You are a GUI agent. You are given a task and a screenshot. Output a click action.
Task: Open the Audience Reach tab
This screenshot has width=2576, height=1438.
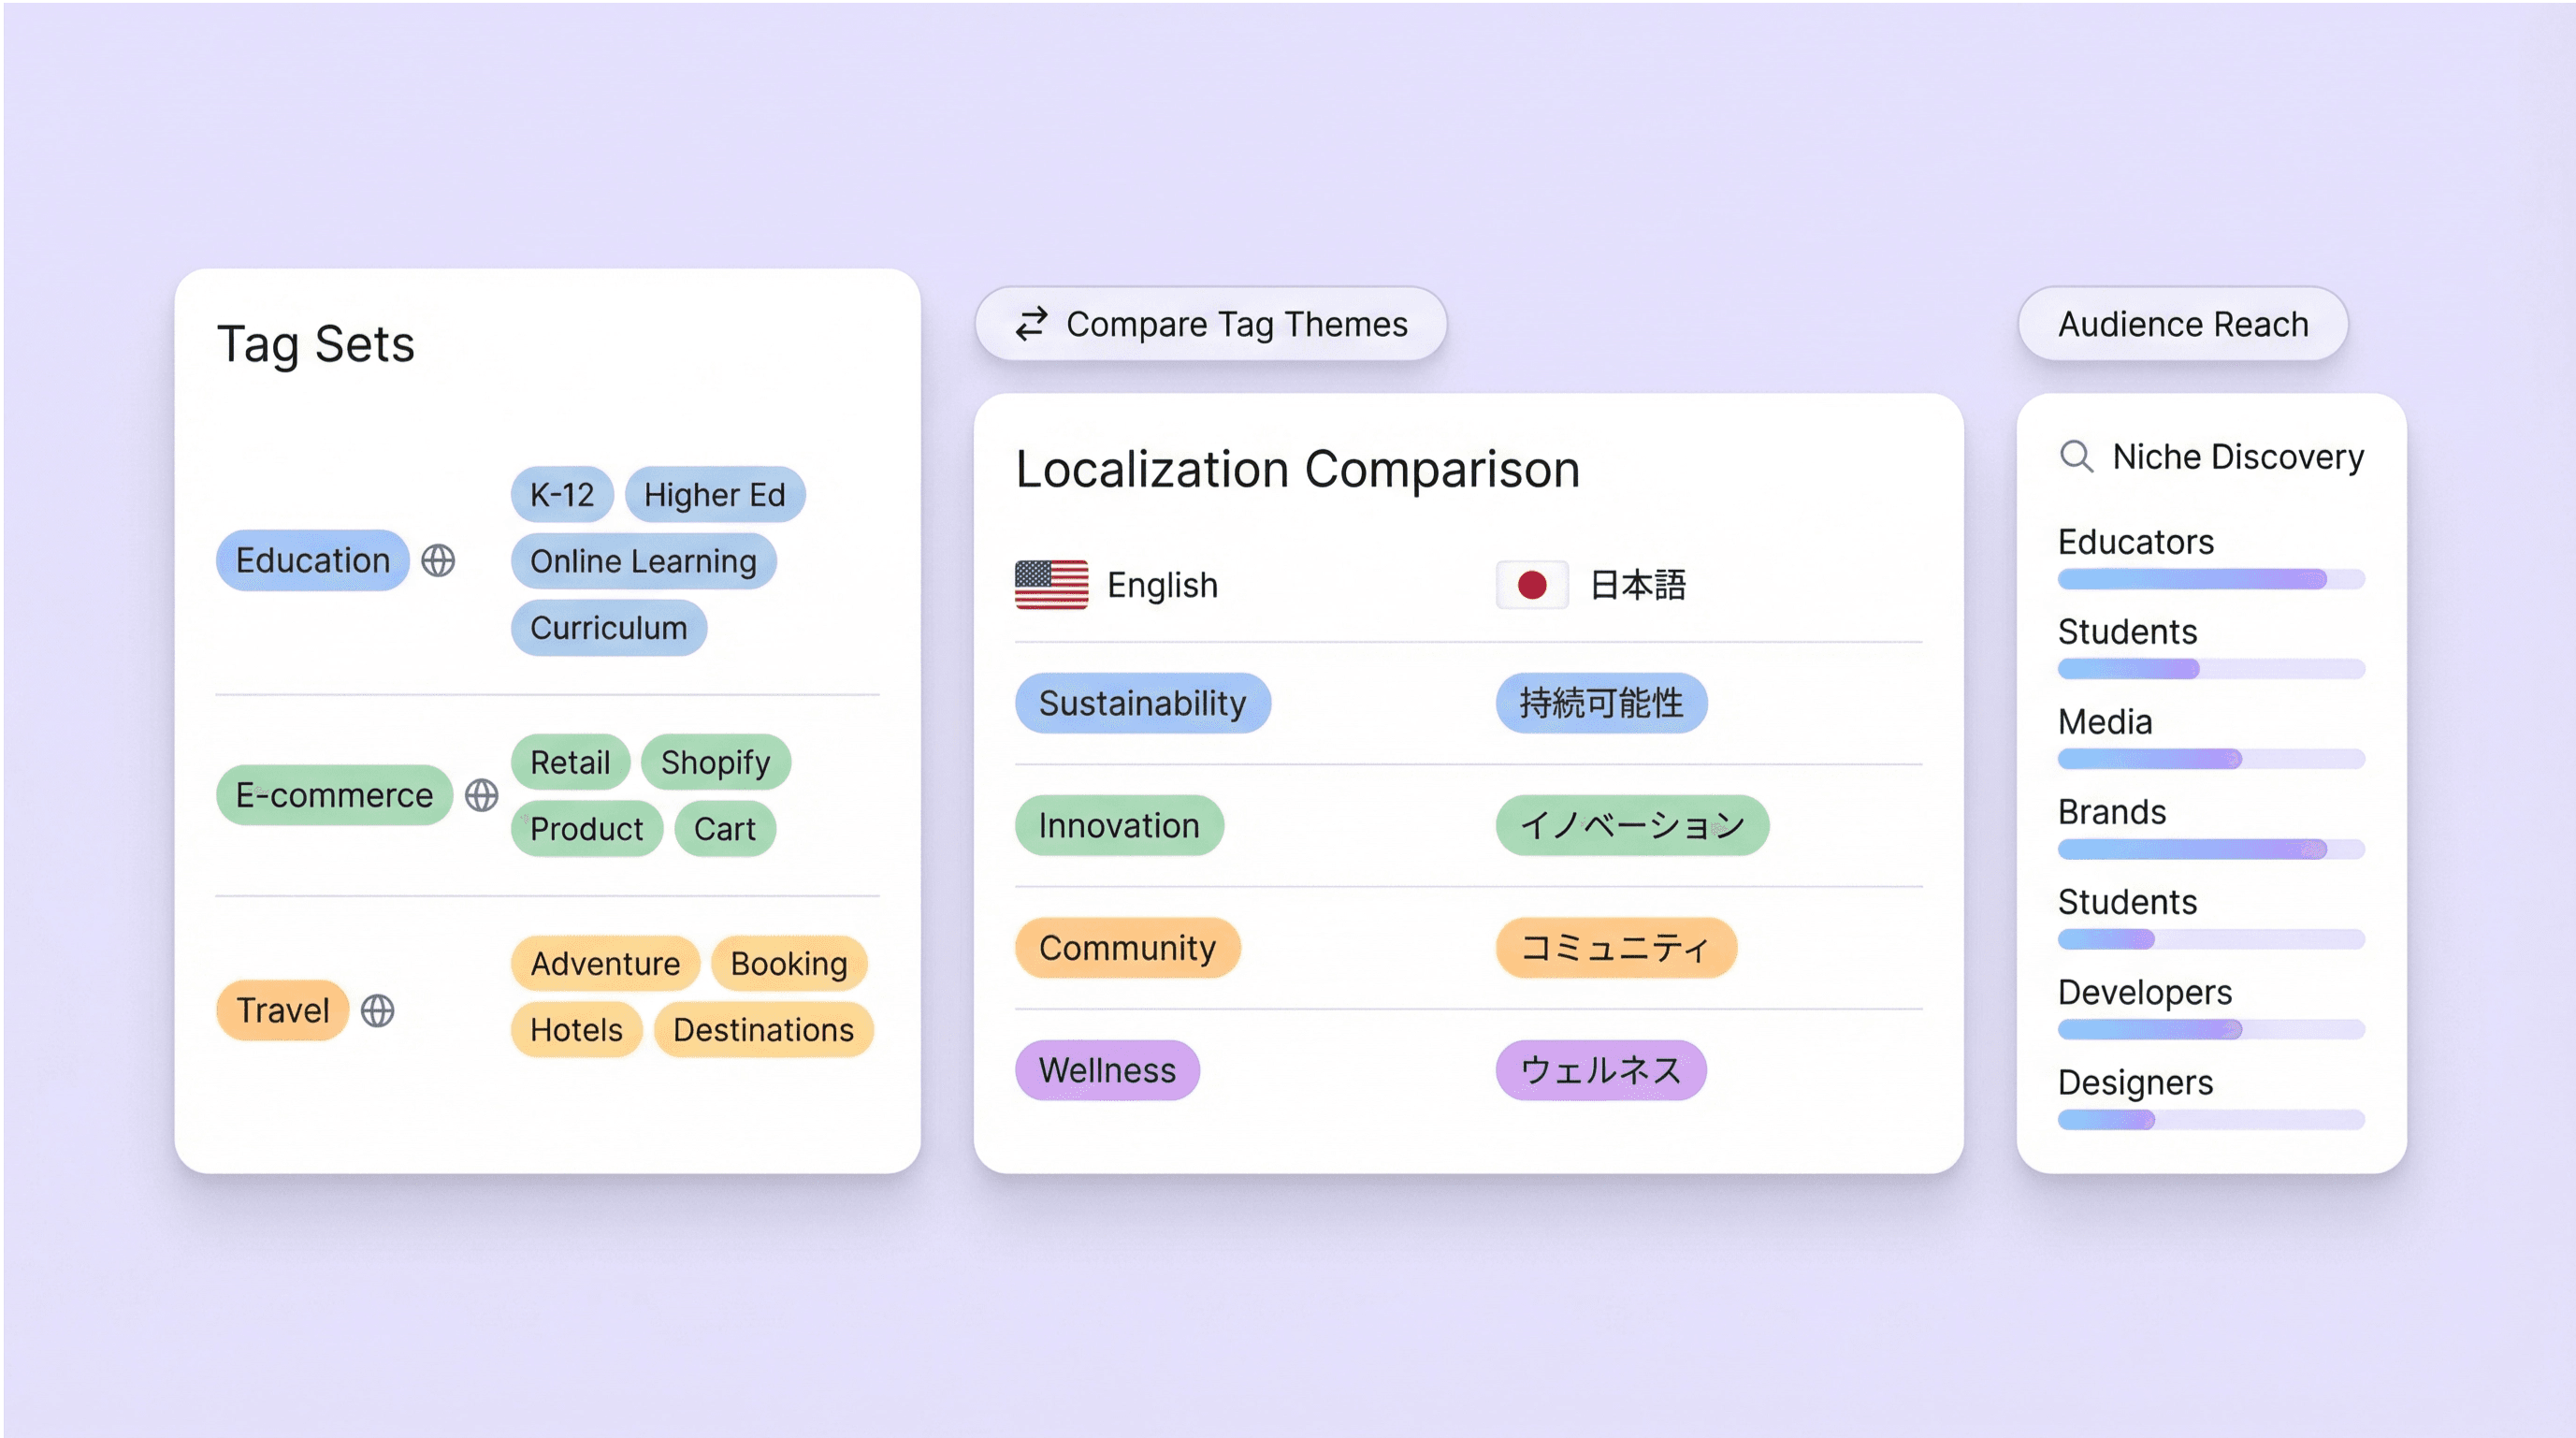2182,324
